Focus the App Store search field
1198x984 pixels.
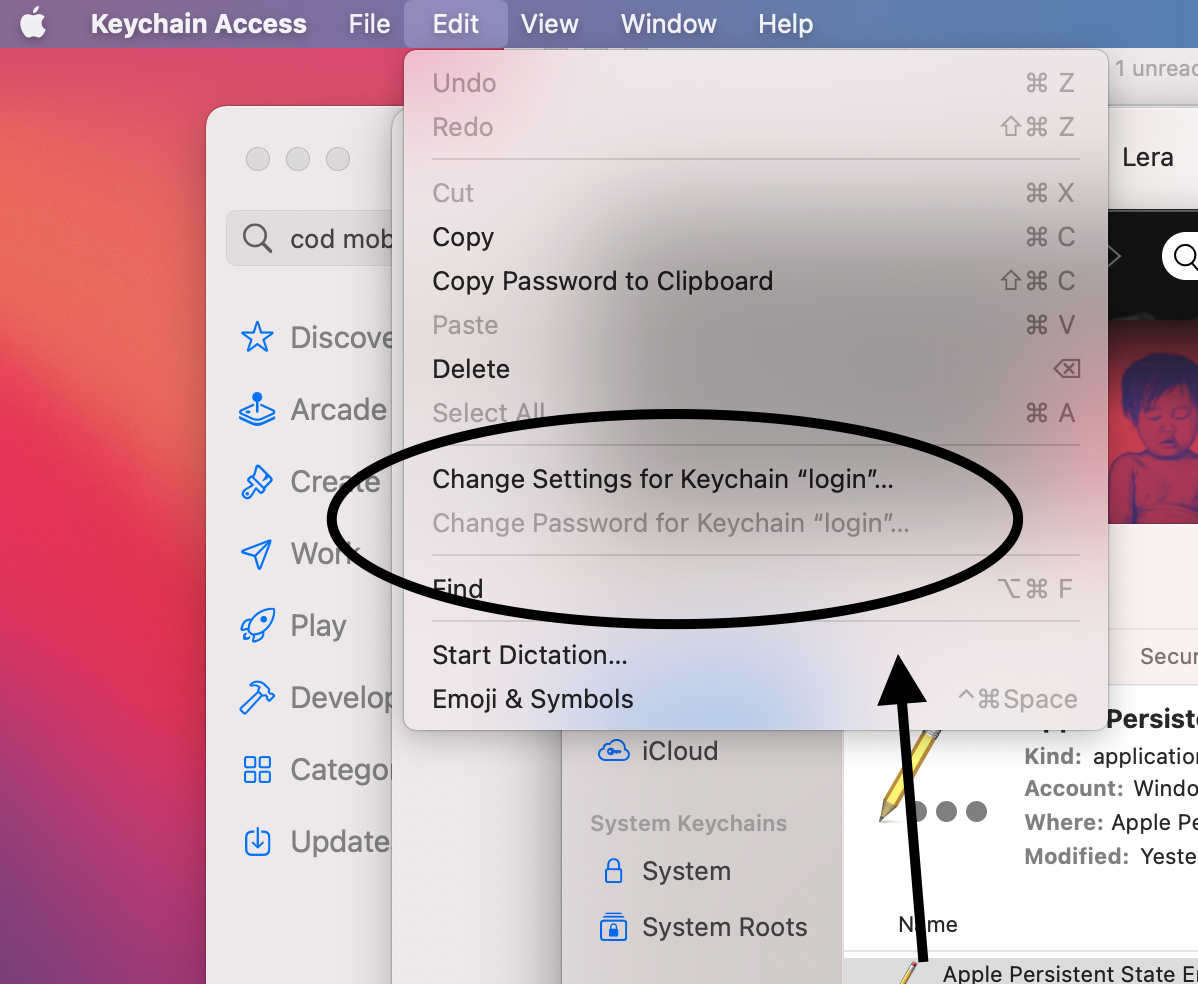pyautogui.click(x=309, y=238)
